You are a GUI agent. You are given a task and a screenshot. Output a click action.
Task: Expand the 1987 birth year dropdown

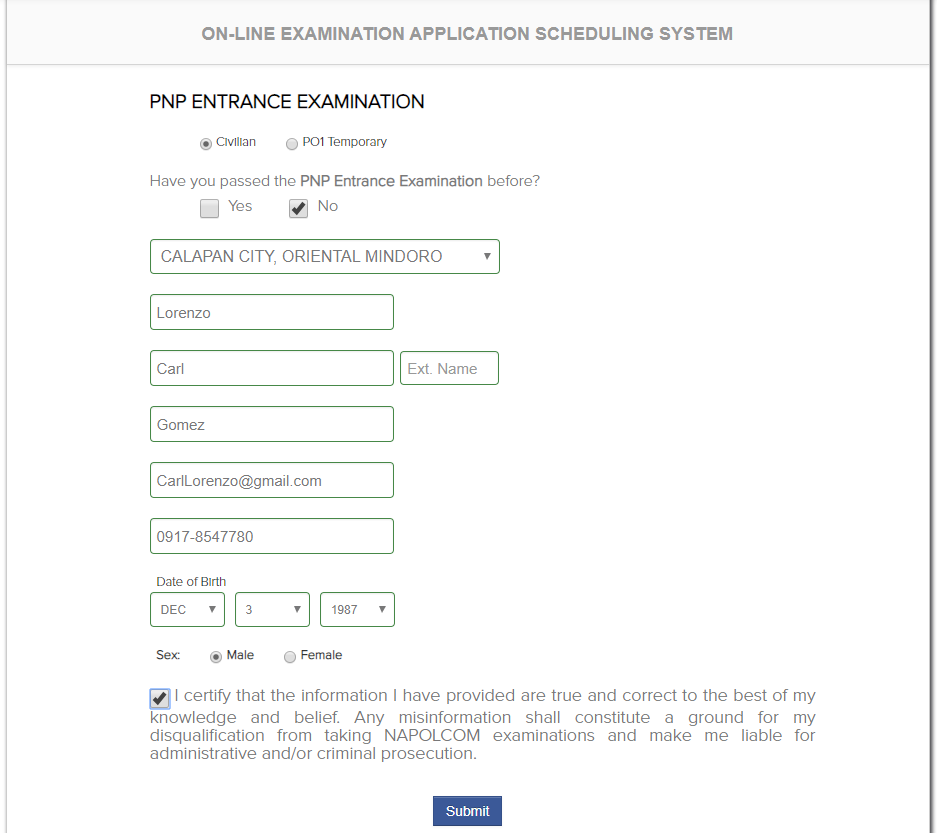point(357,610)
